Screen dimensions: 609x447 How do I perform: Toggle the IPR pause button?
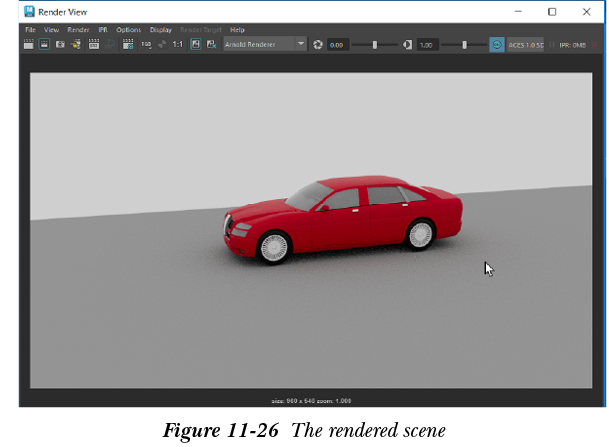[x=551, y=45]
